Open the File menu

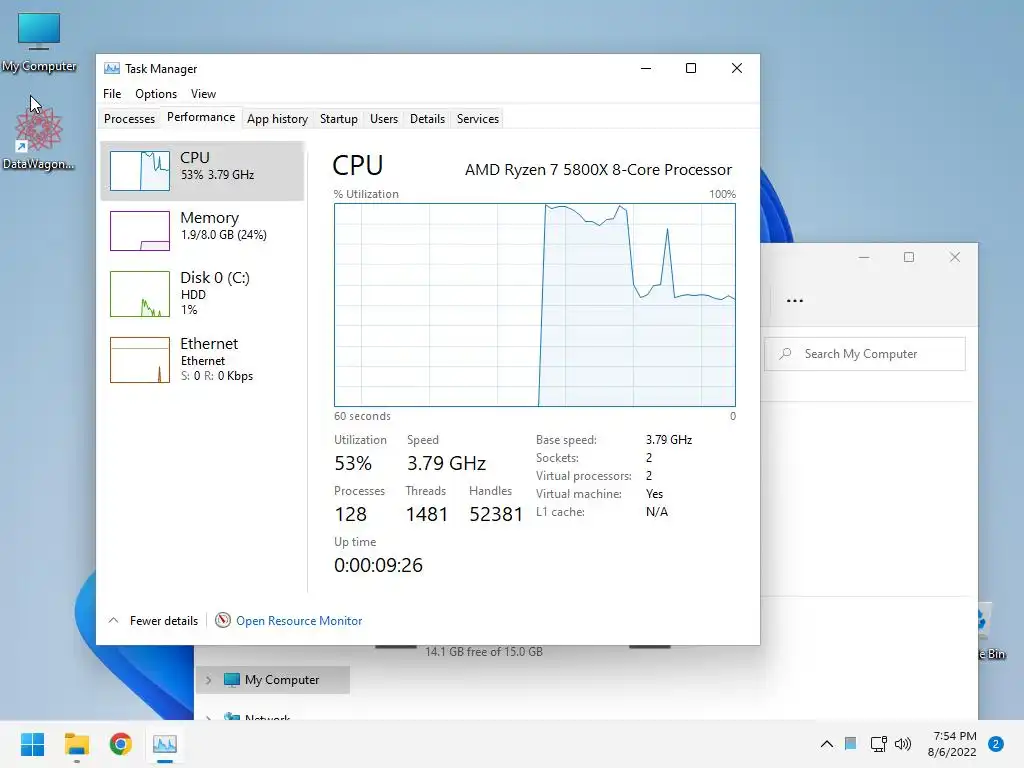[112, 94]
